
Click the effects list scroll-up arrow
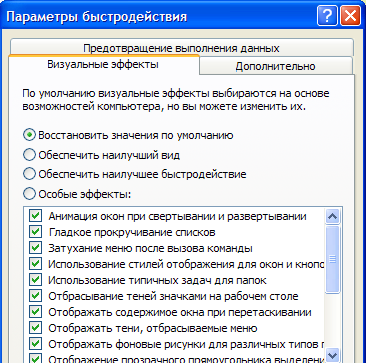[x=333, y=217]
